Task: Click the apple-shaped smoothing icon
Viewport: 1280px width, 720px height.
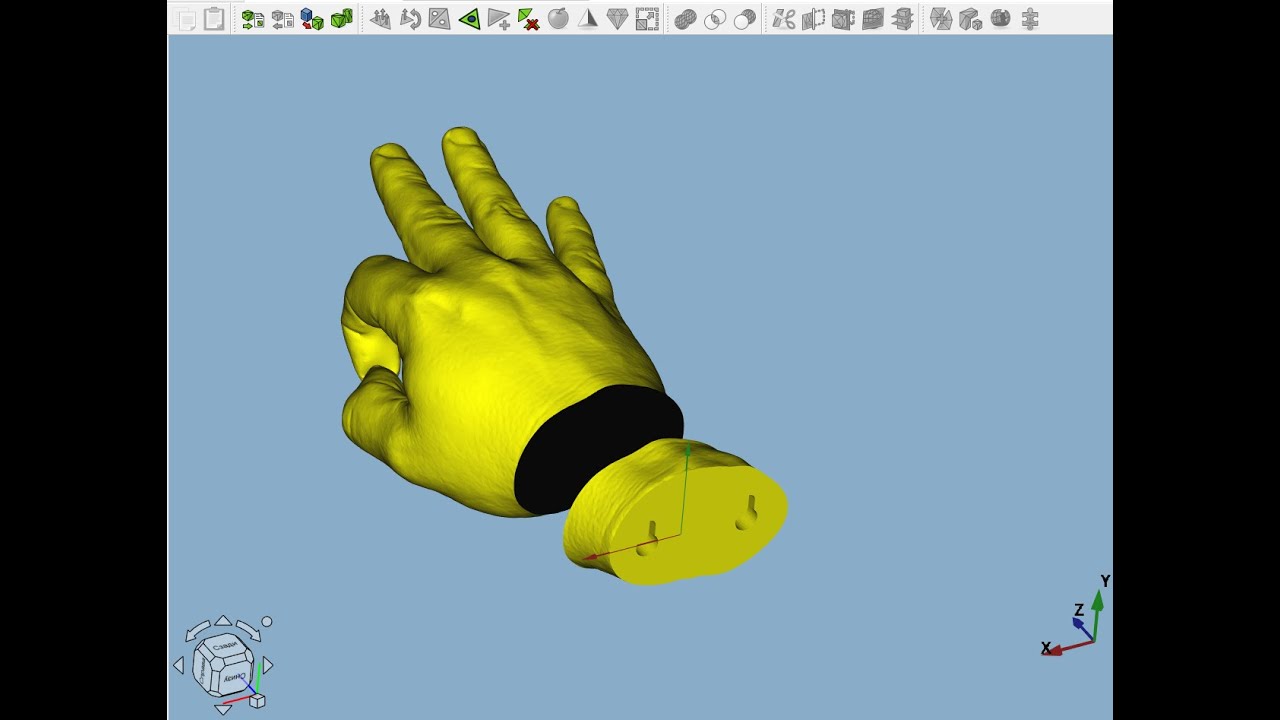Action: point(558,19)
